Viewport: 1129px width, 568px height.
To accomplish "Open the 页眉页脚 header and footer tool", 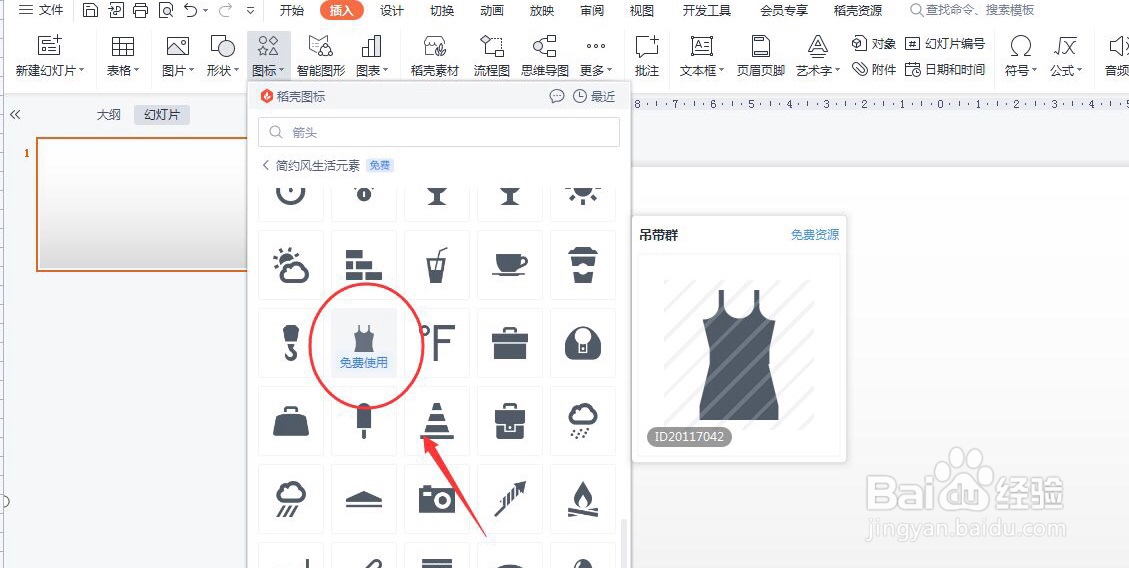I will (x=760, y=55).
